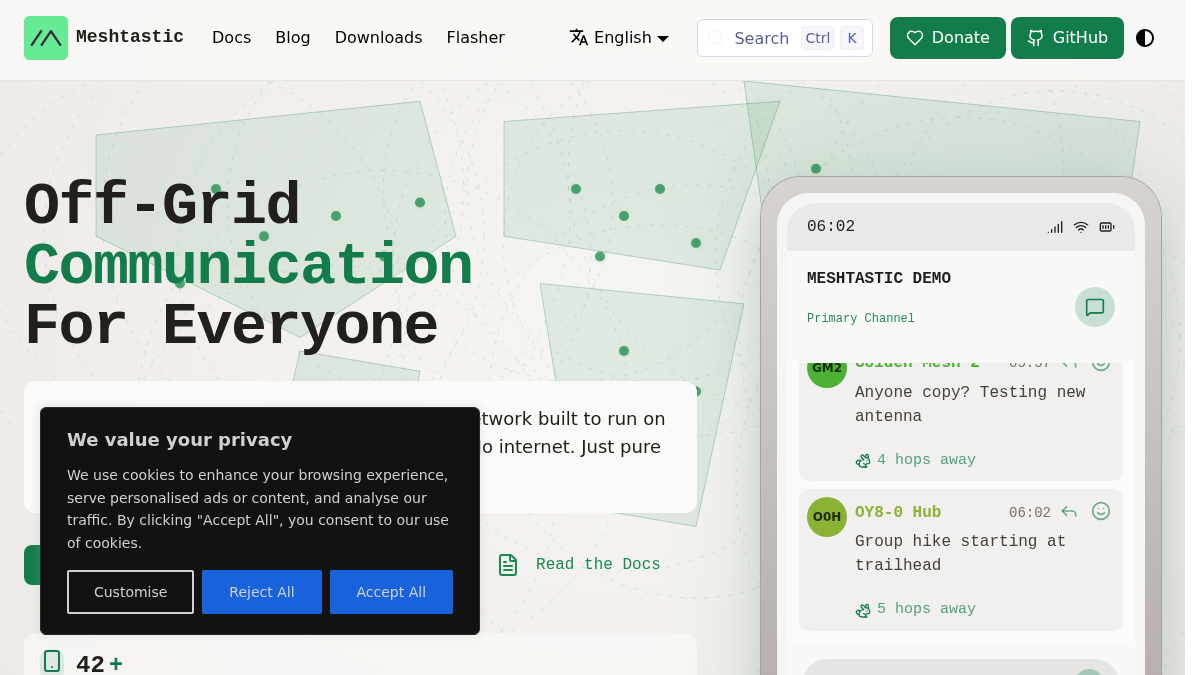Click emoji reaction on OY8-0 Hub message
Screen dimensions: 1200x675
point(1101,511)
